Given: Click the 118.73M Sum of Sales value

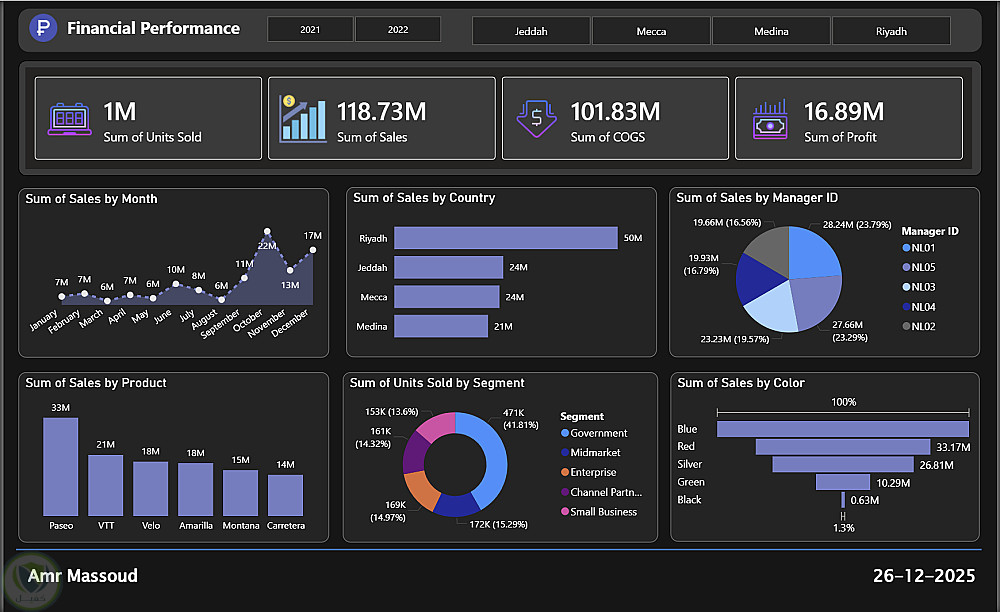Looking at the screenshot, I should coord(381,112).
